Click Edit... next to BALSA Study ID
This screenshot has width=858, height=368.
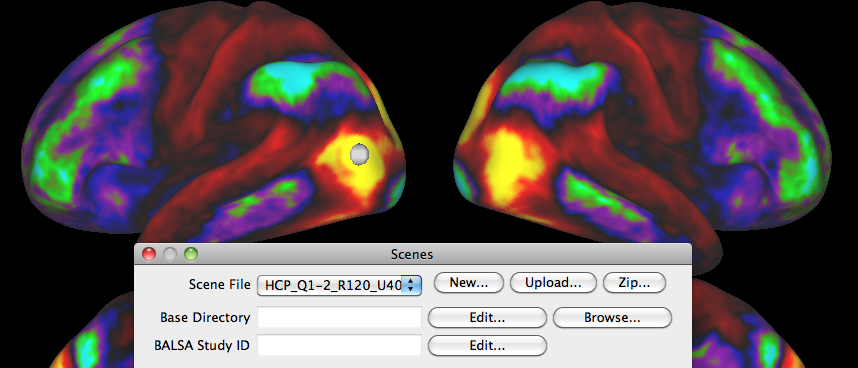487,346
